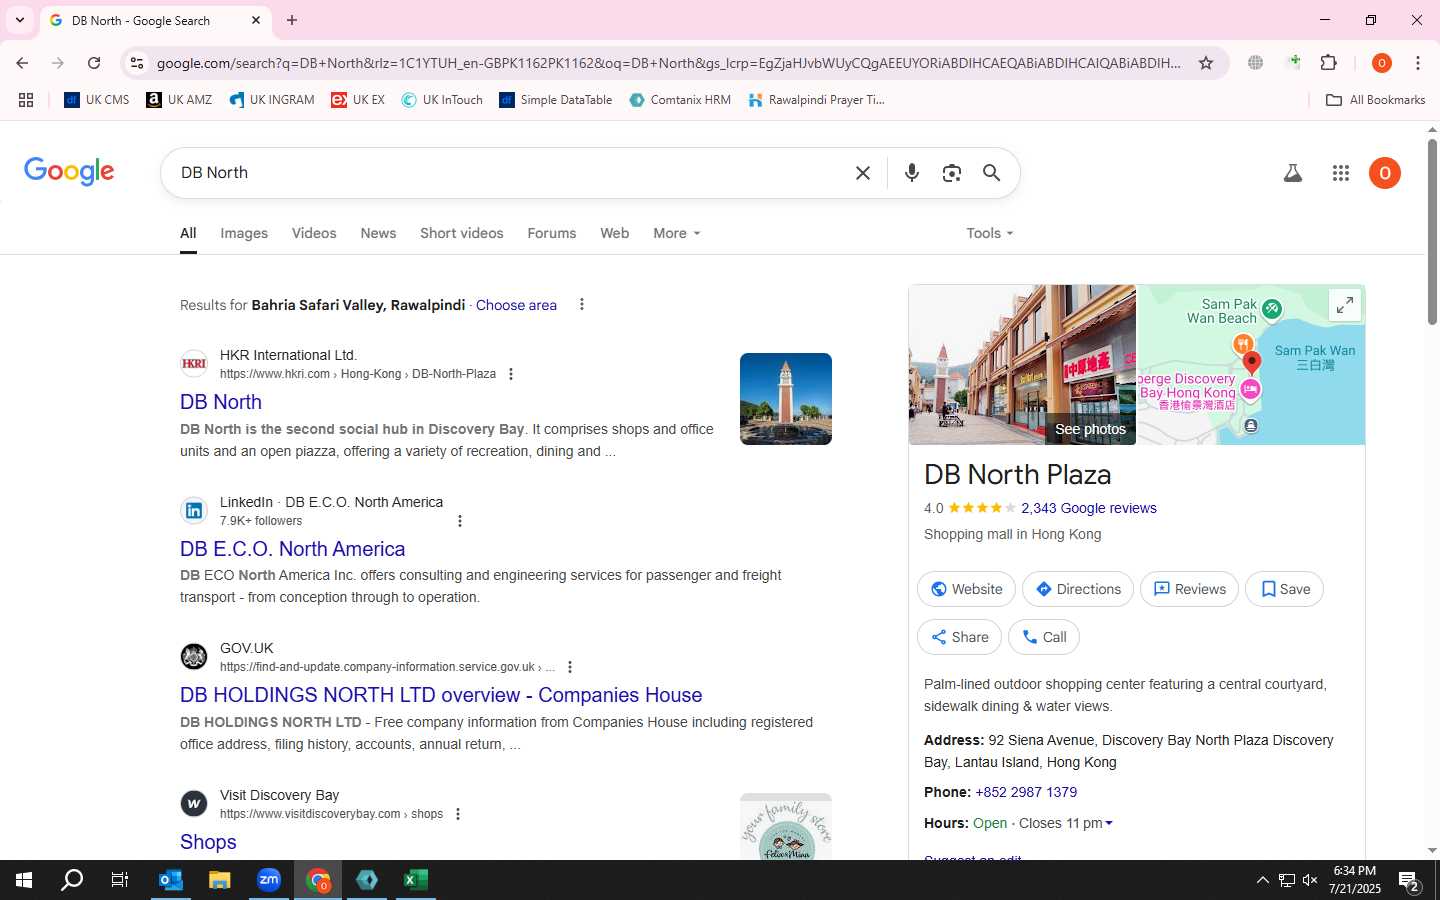Open DB HOLDINGS NORTH LTD overview link
This screenshot has height=900, width=1440.
point(441,695)
